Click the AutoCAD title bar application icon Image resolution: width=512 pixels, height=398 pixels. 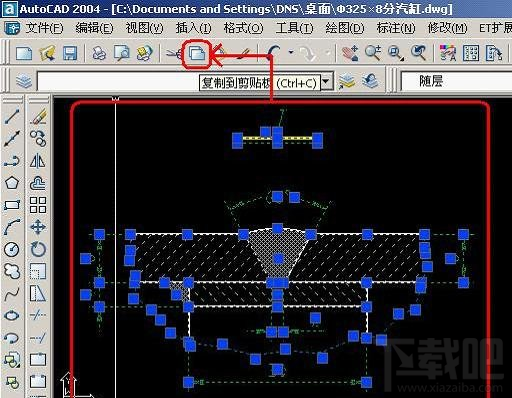click(x=10, y=9)
